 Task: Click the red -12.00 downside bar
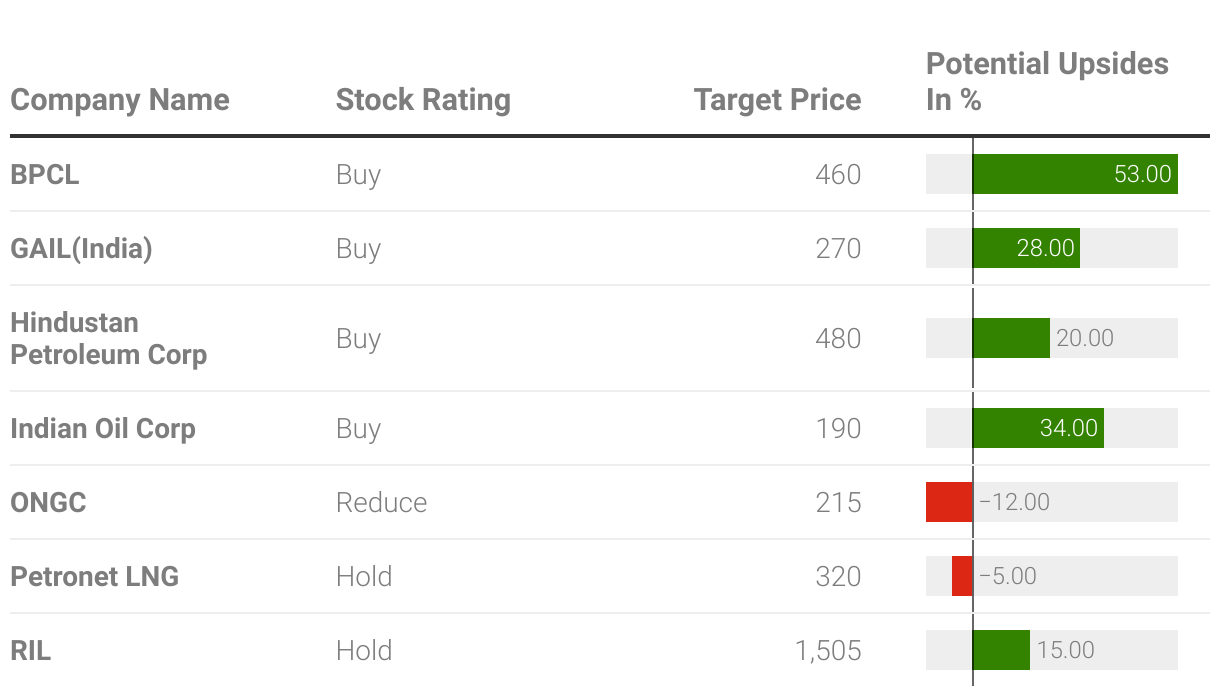(949, 502)
